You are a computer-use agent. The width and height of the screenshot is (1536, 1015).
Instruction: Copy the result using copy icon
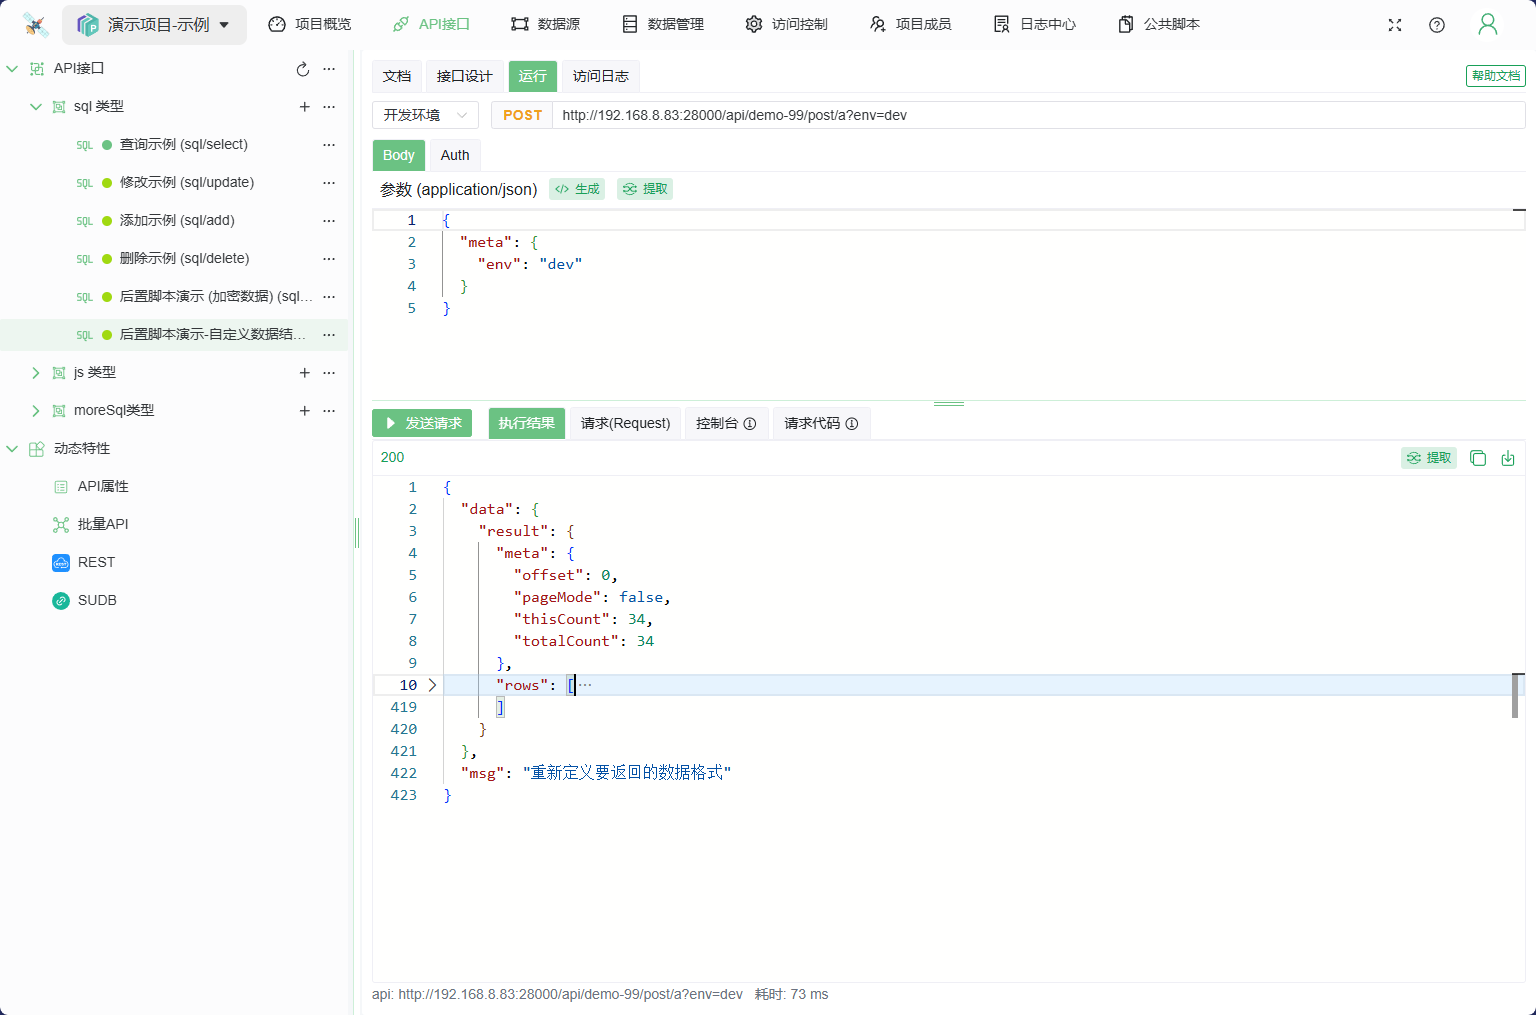coord(1478,458)
